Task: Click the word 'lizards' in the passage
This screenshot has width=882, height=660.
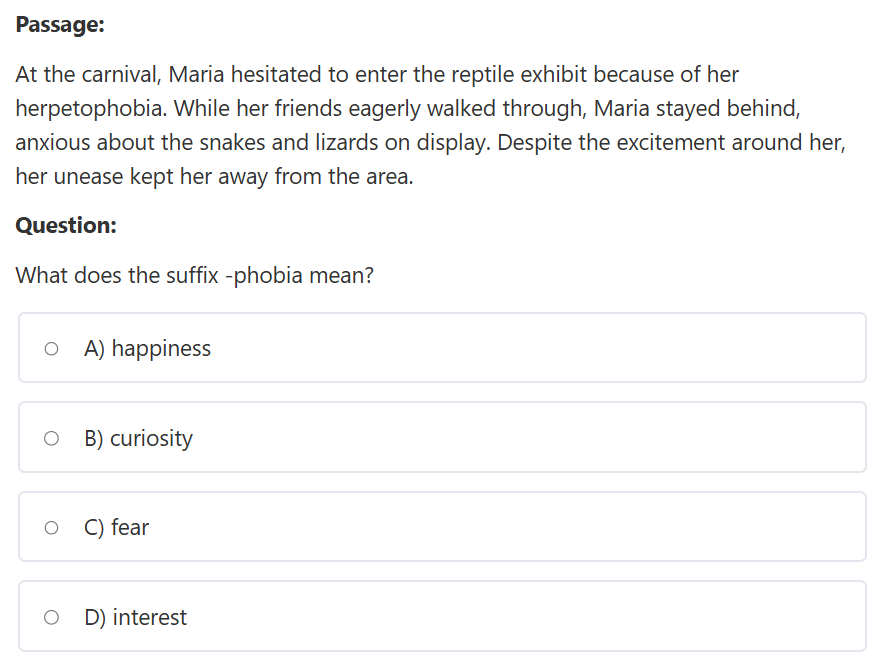Action: [346, 143]
